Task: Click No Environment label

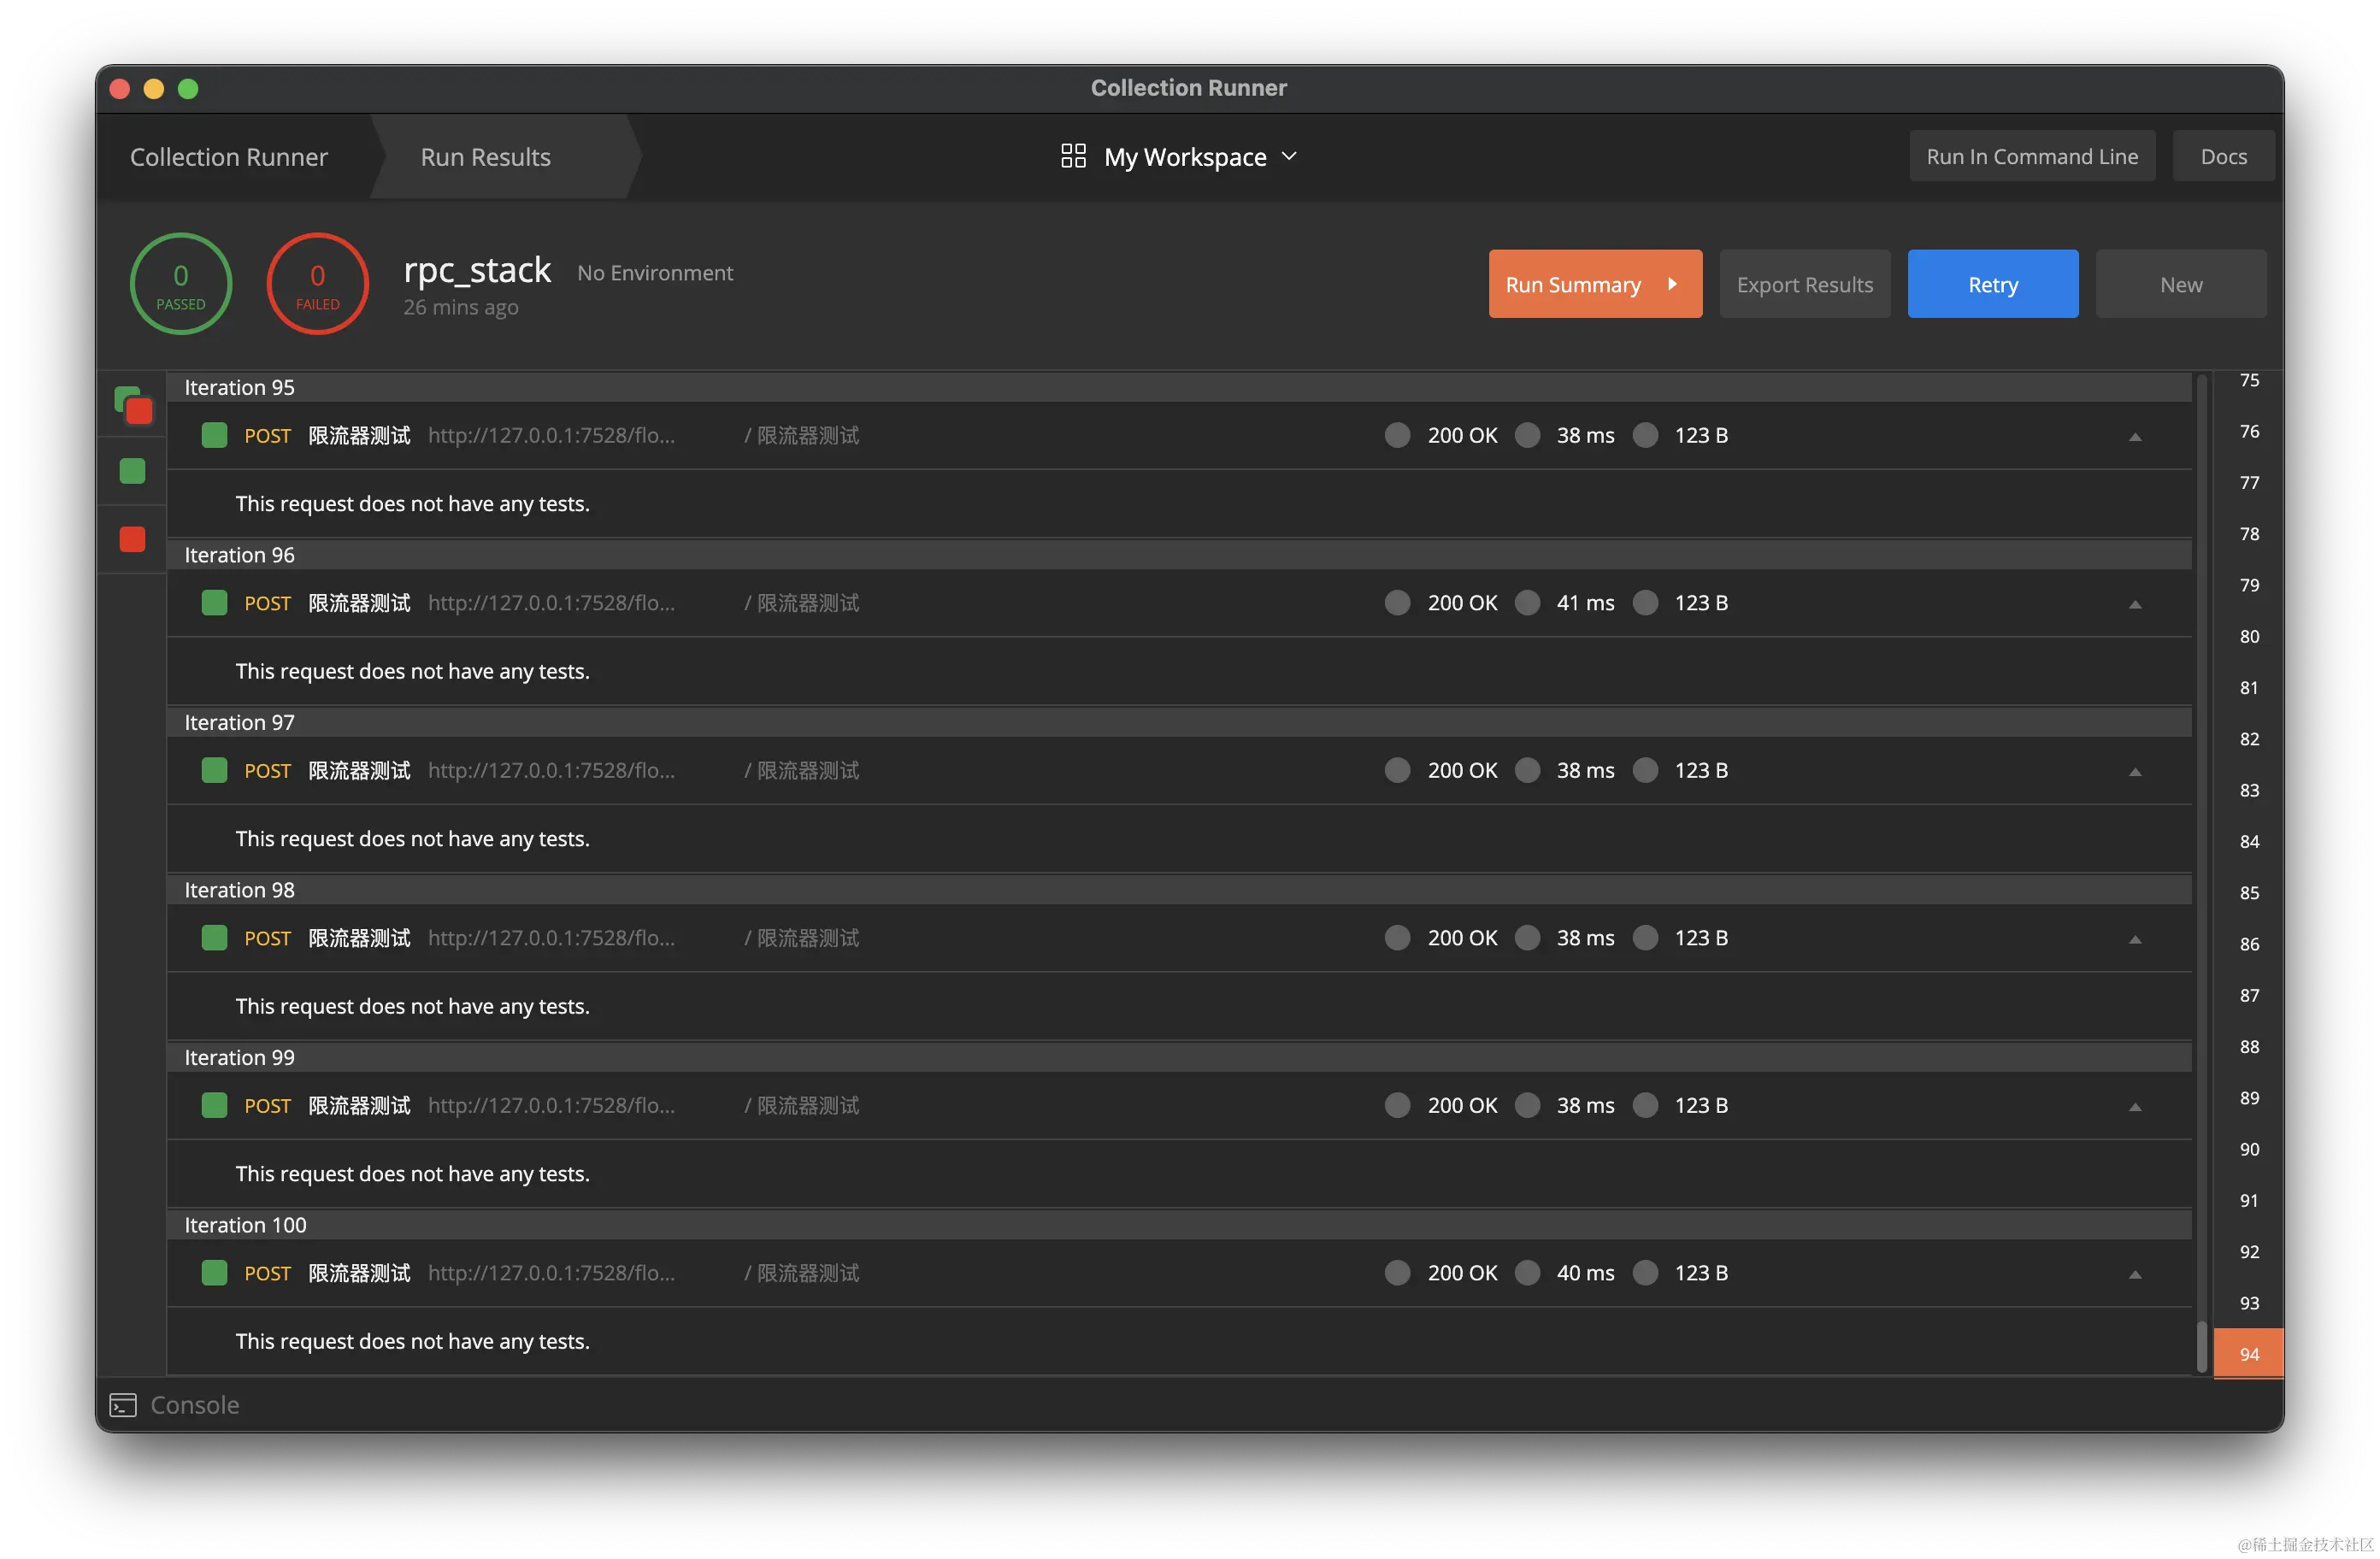Action: click(x=655, y=273)
